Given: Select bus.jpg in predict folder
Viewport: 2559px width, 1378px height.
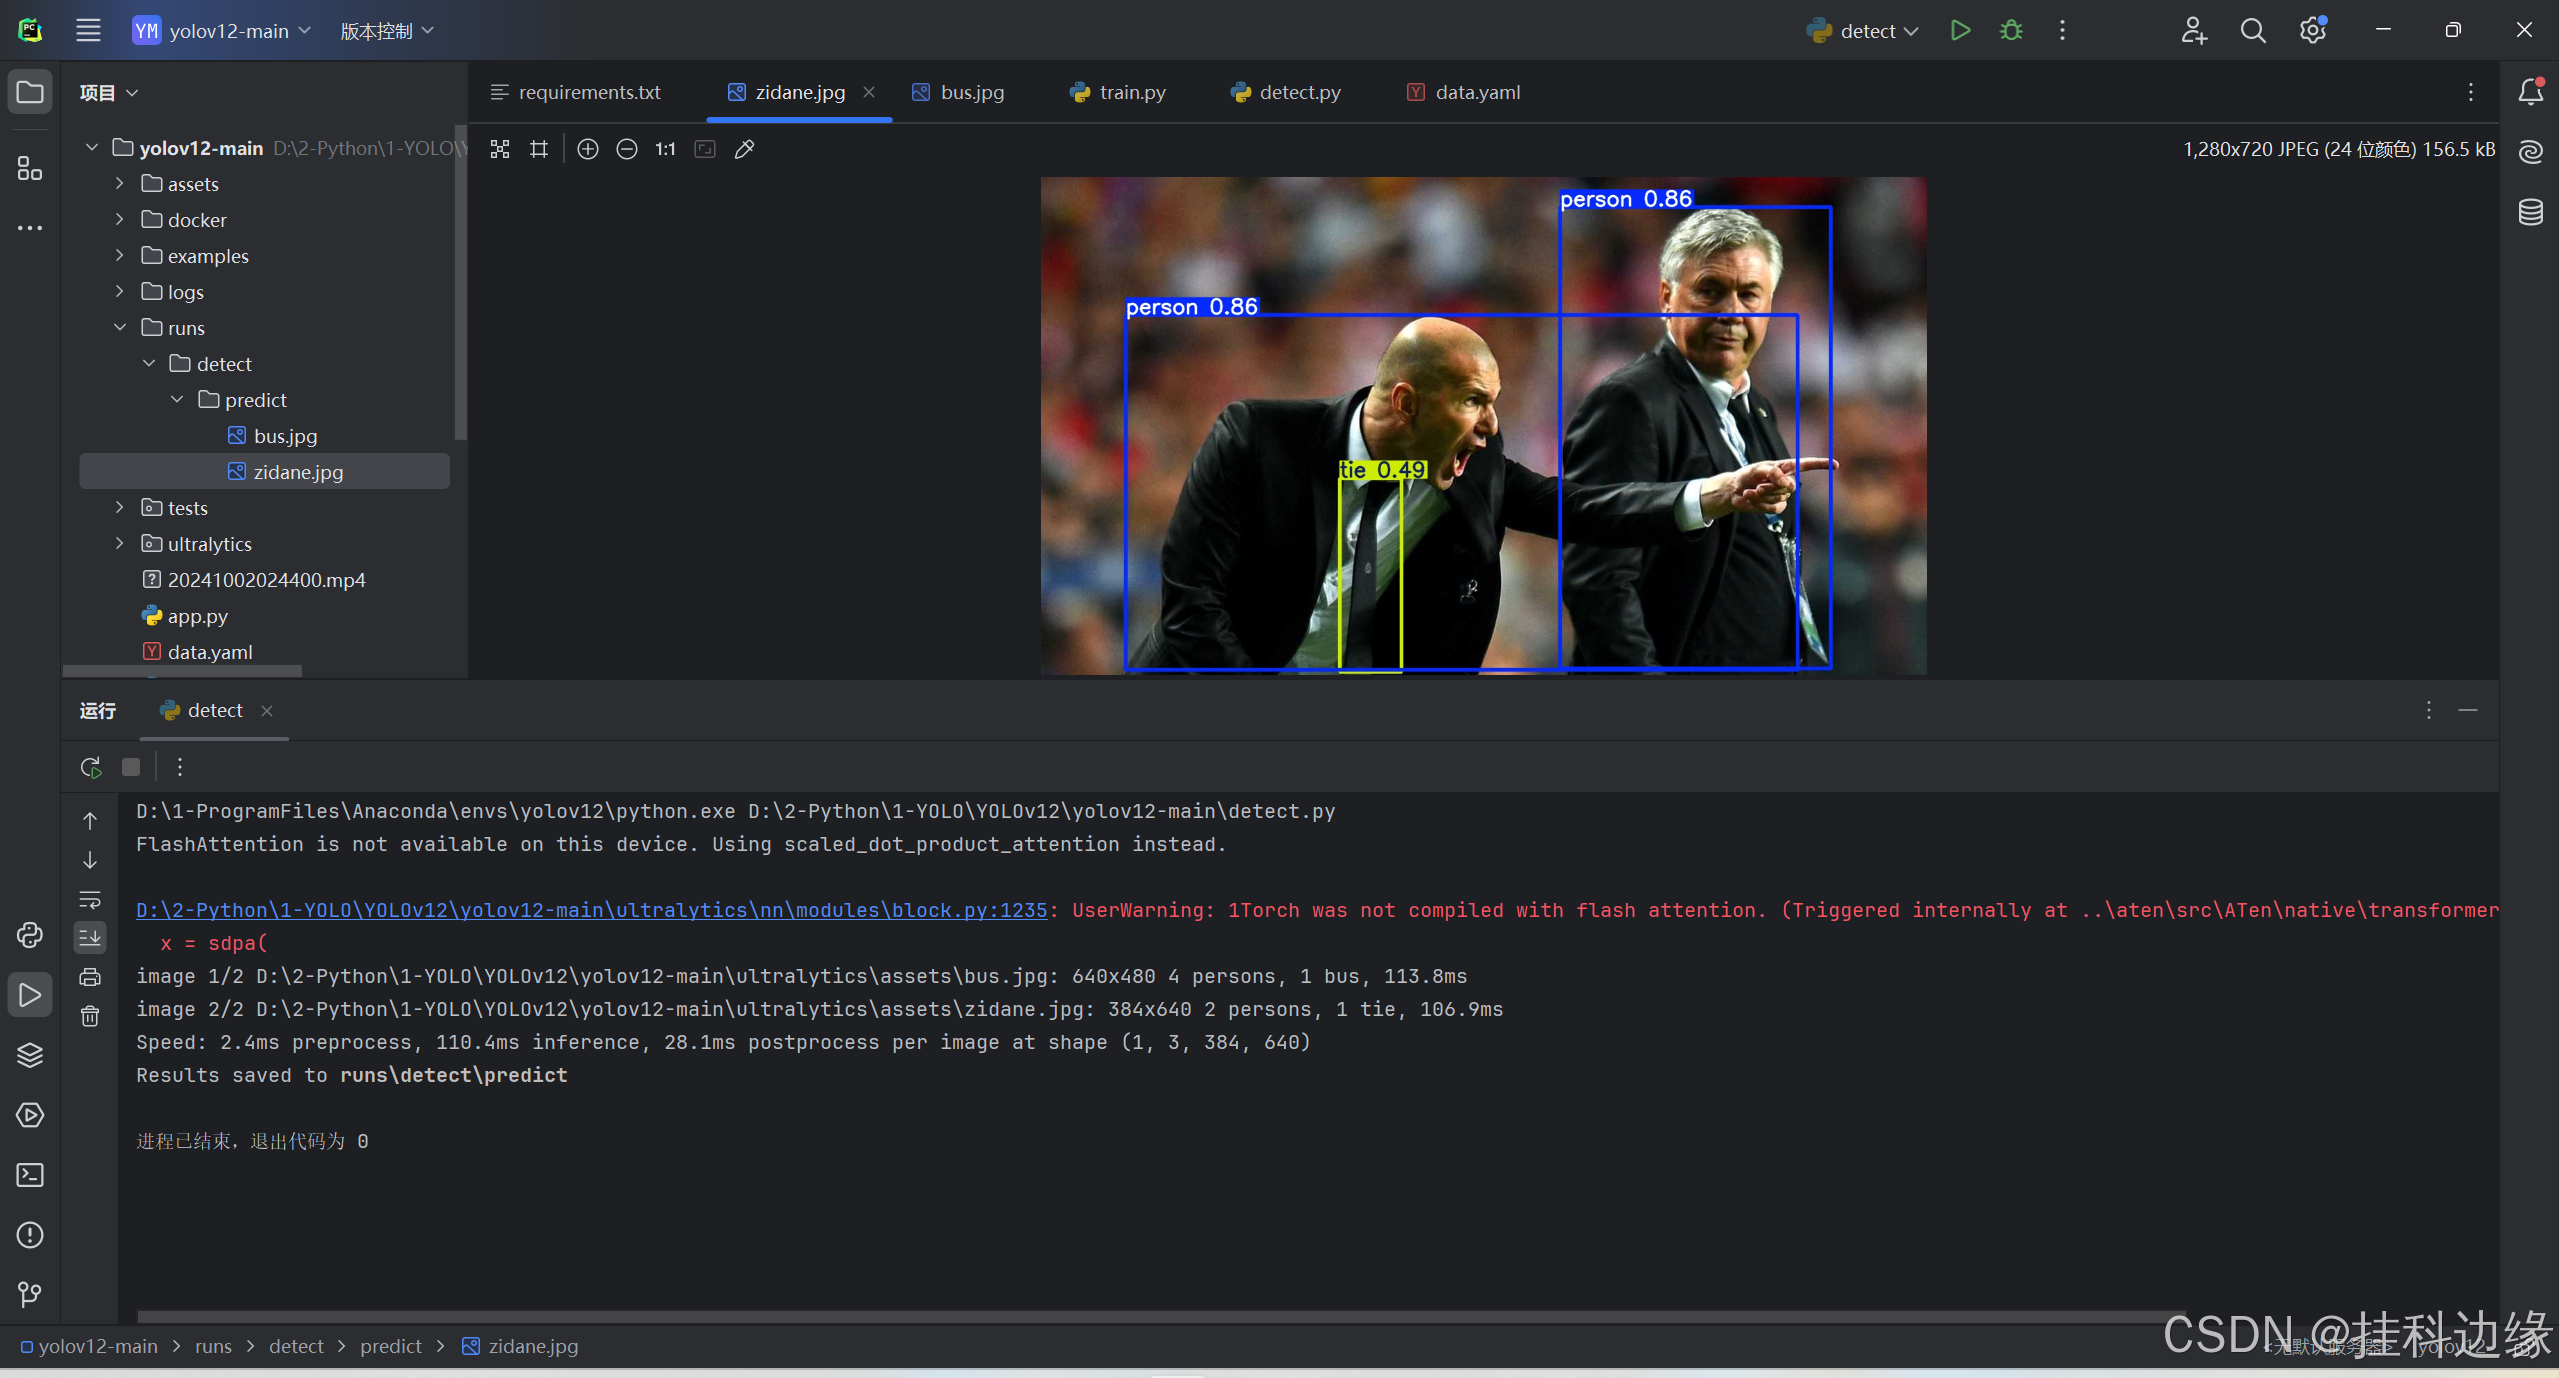Looking at the screenshot, I should pos(285,436).
